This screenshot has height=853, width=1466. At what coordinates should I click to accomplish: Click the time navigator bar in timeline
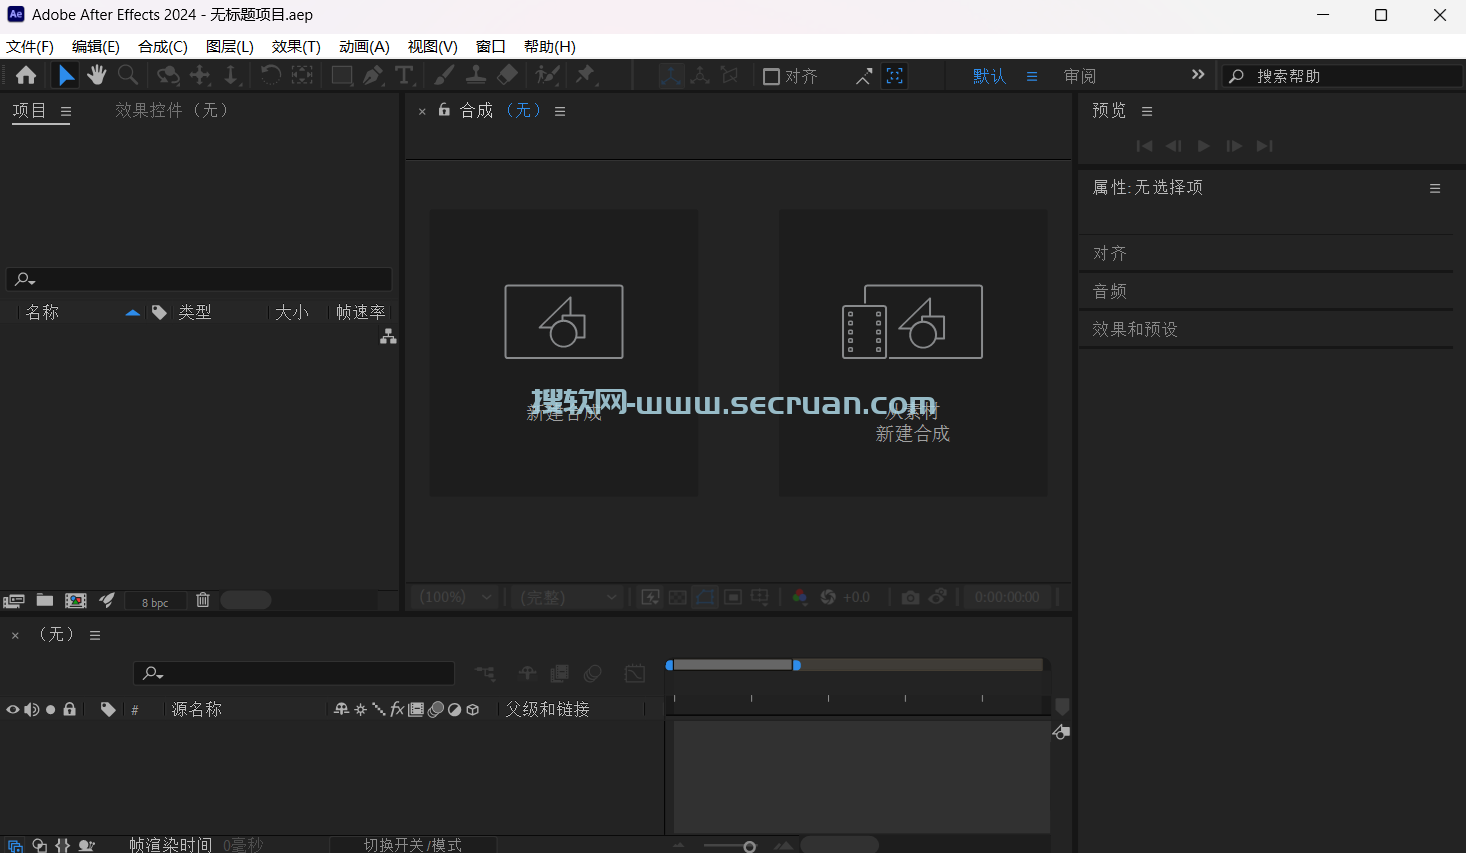click(733, 665)
